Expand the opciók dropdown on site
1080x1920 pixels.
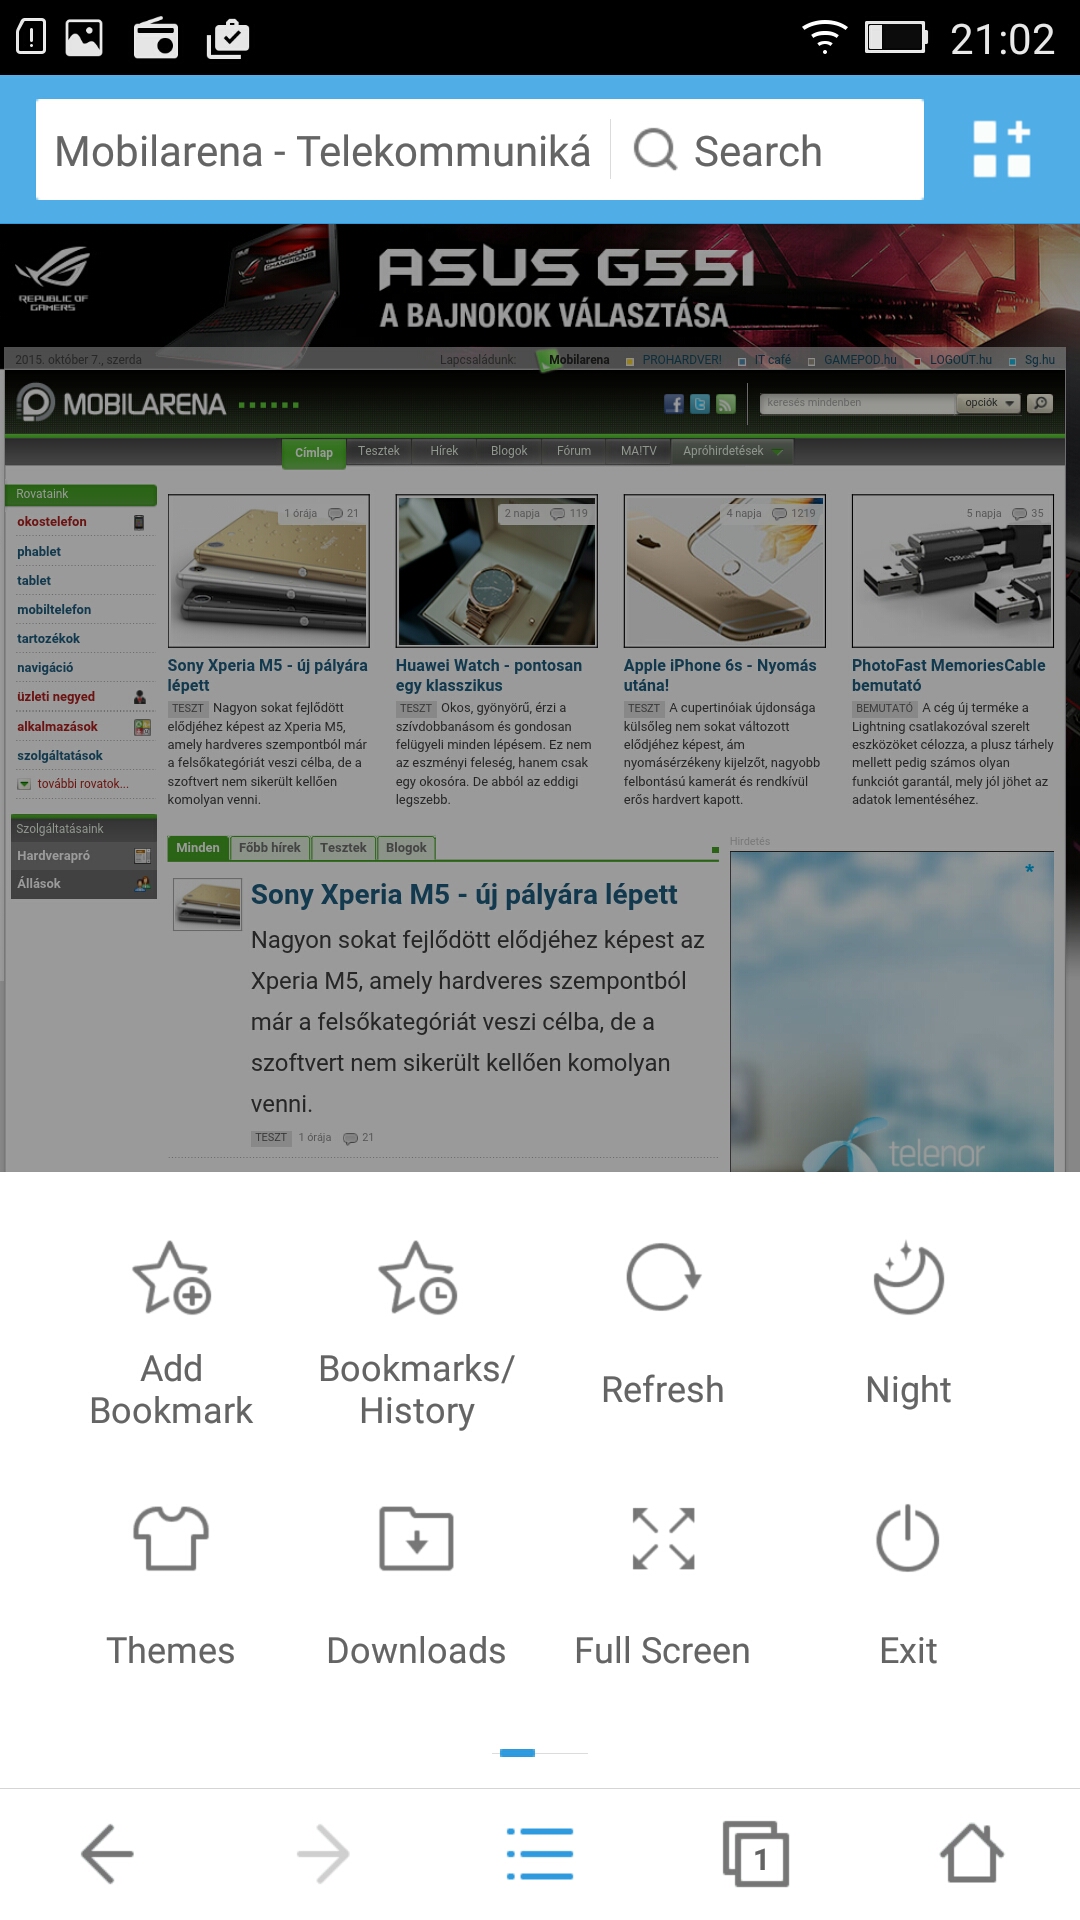click(989, 403)
